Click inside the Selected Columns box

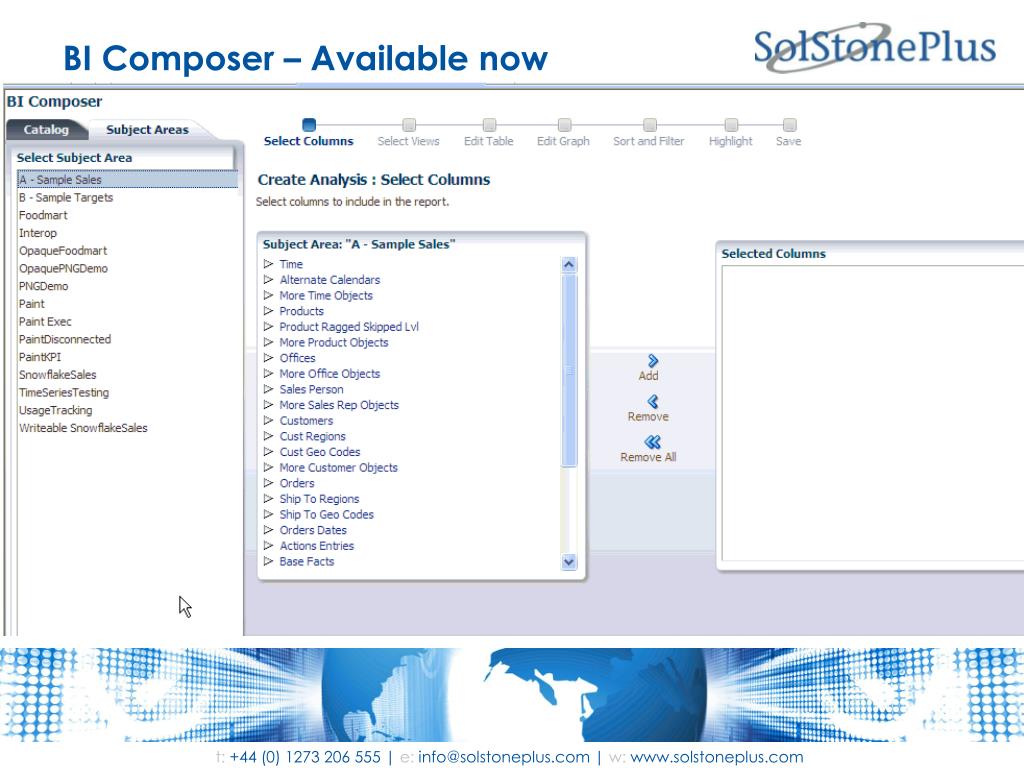click(872, 413)
